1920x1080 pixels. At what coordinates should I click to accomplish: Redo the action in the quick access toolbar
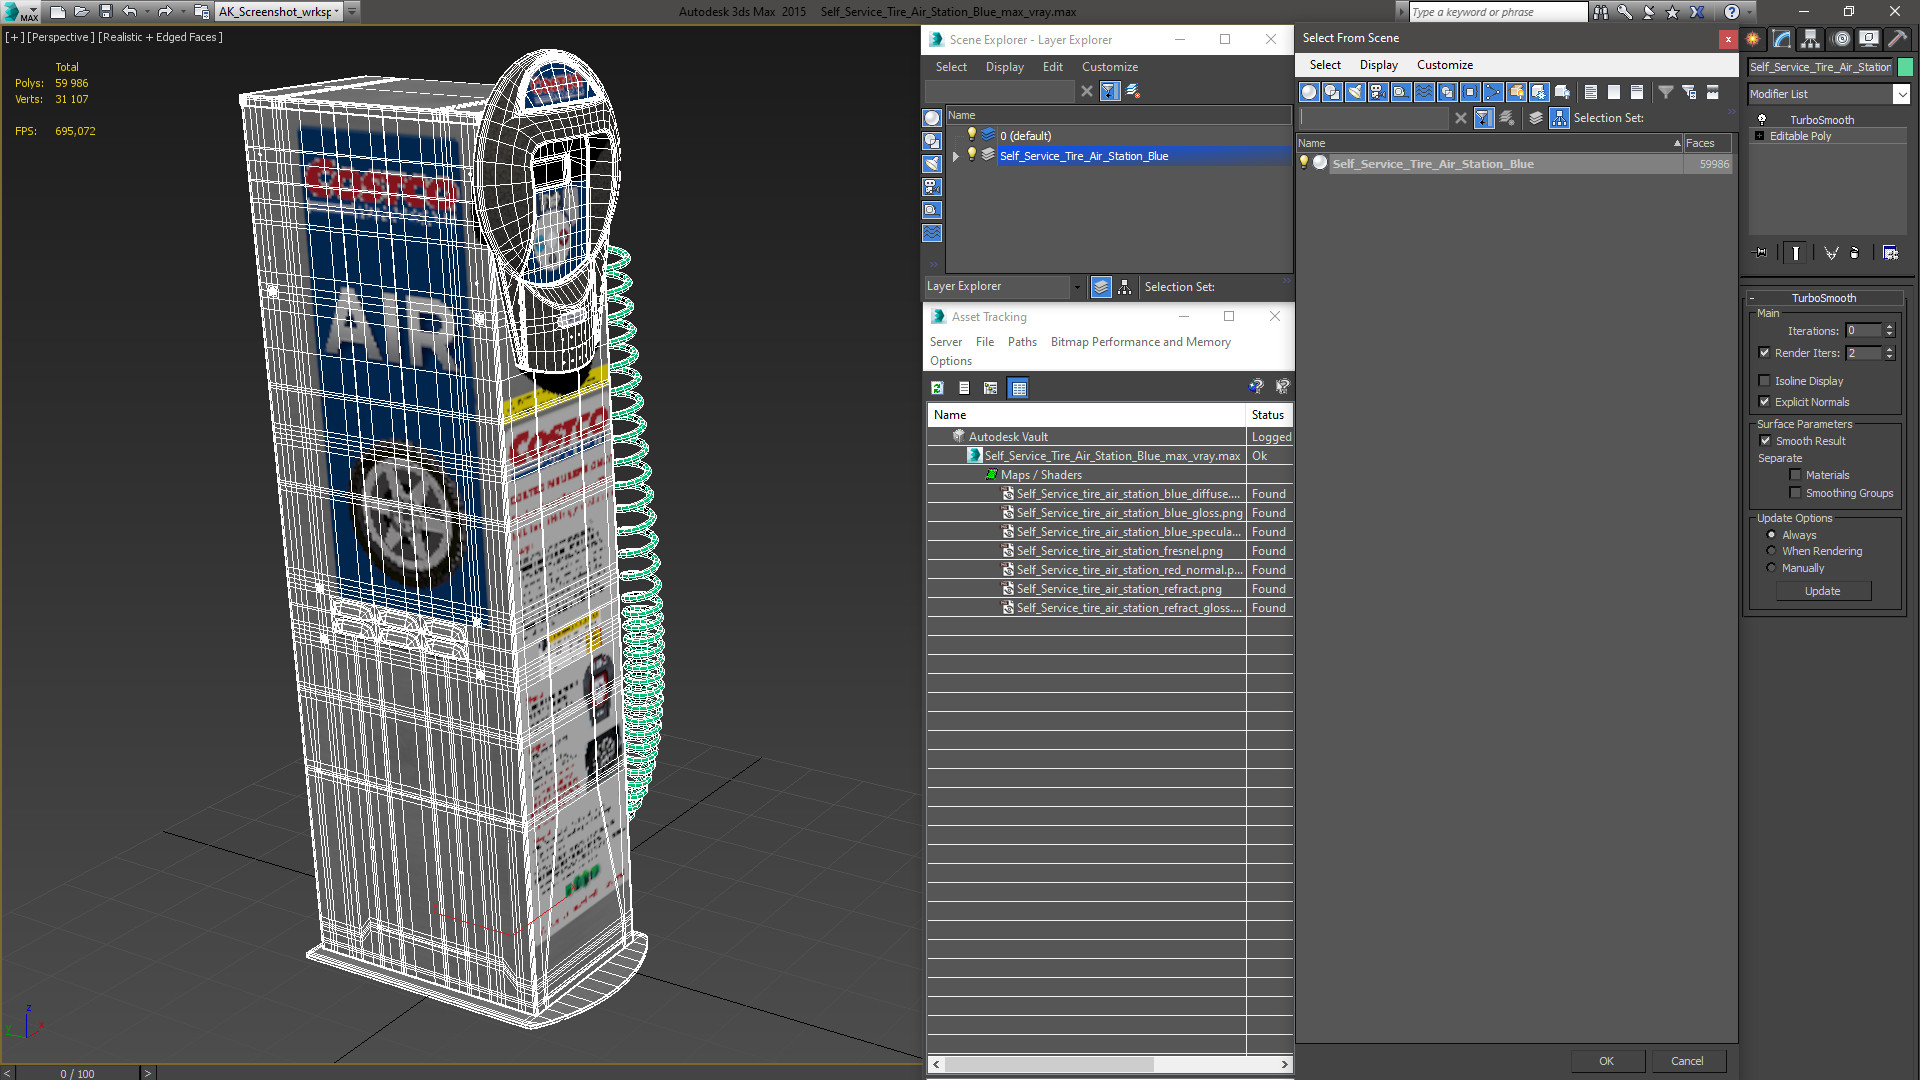[165, 12]
